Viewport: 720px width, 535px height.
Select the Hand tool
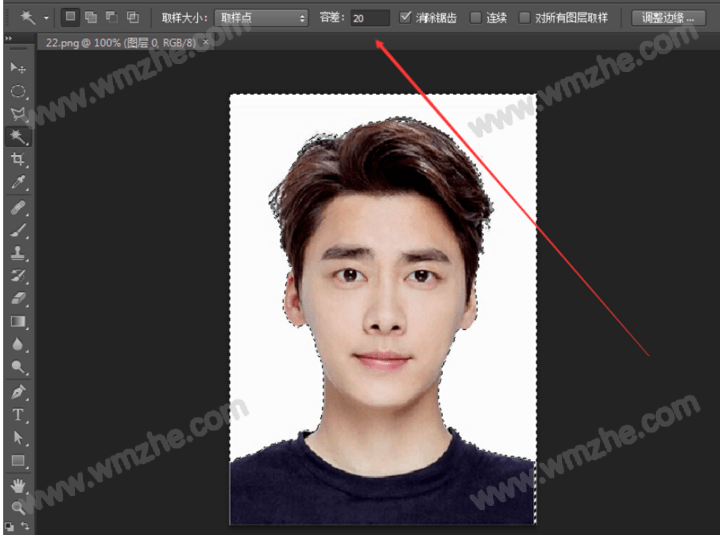18,484
